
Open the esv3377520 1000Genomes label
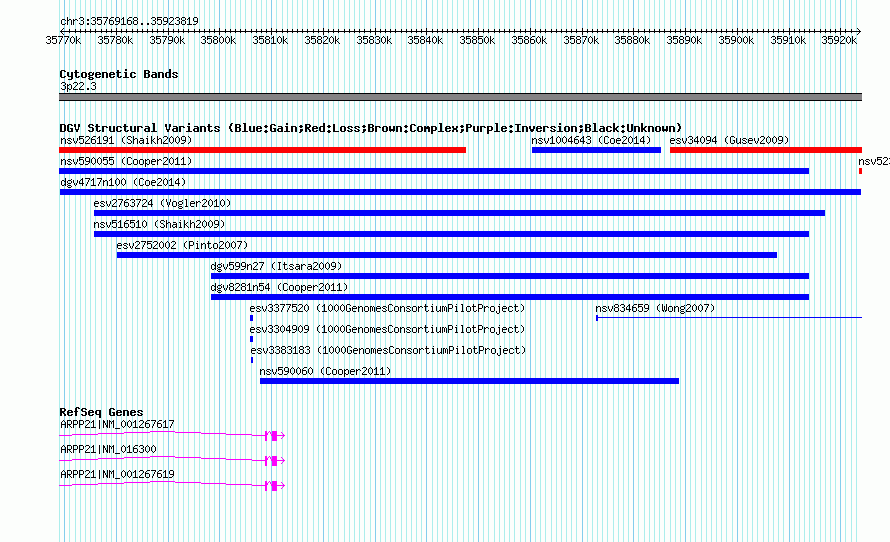tap(387, 308)
